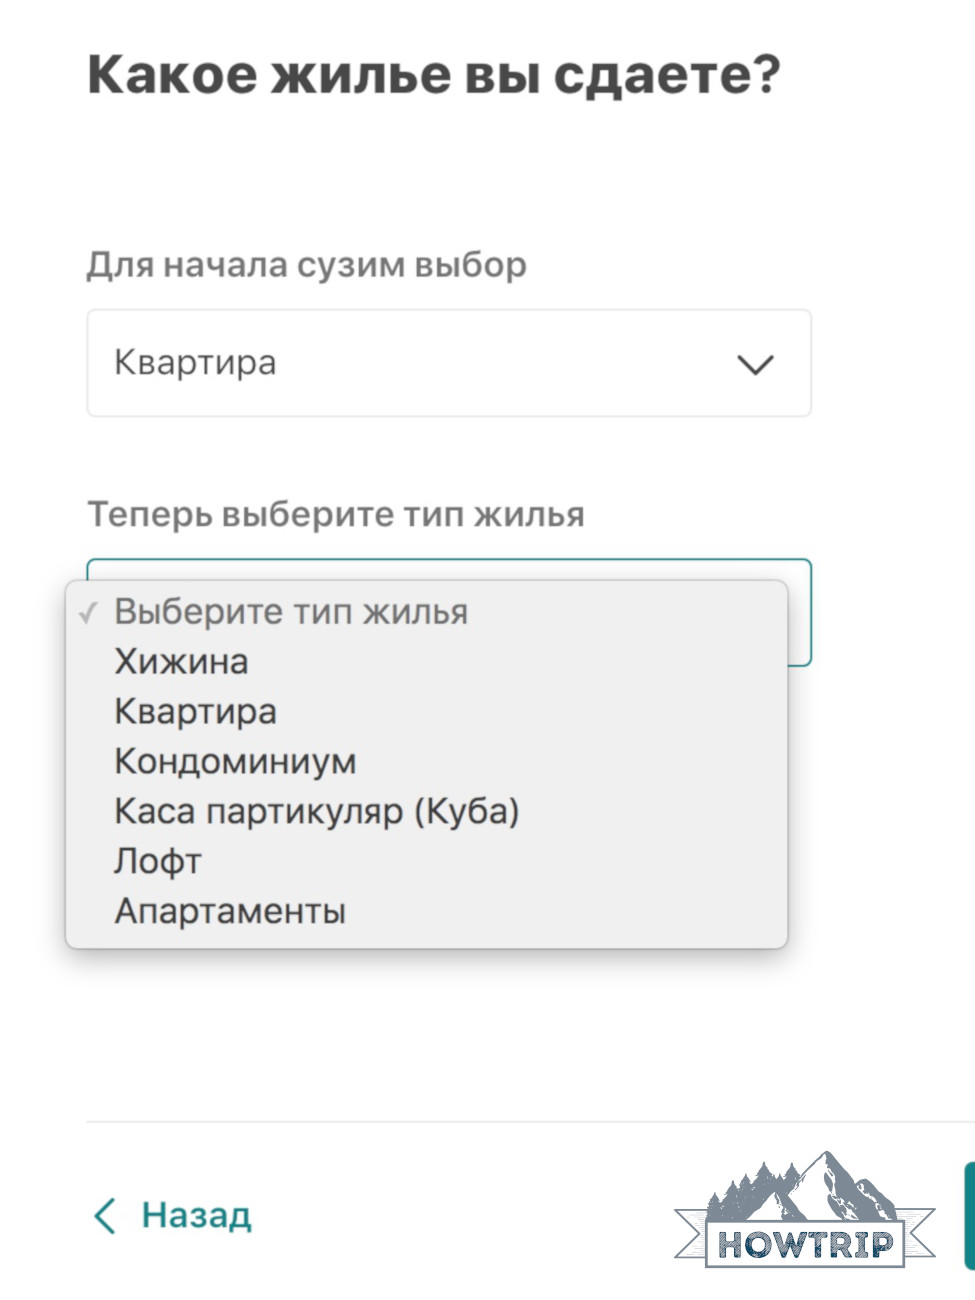The height and width of the screenshot is (1300, 975).
Task: Select the Кондоминиум option
Action: (236, 762)
